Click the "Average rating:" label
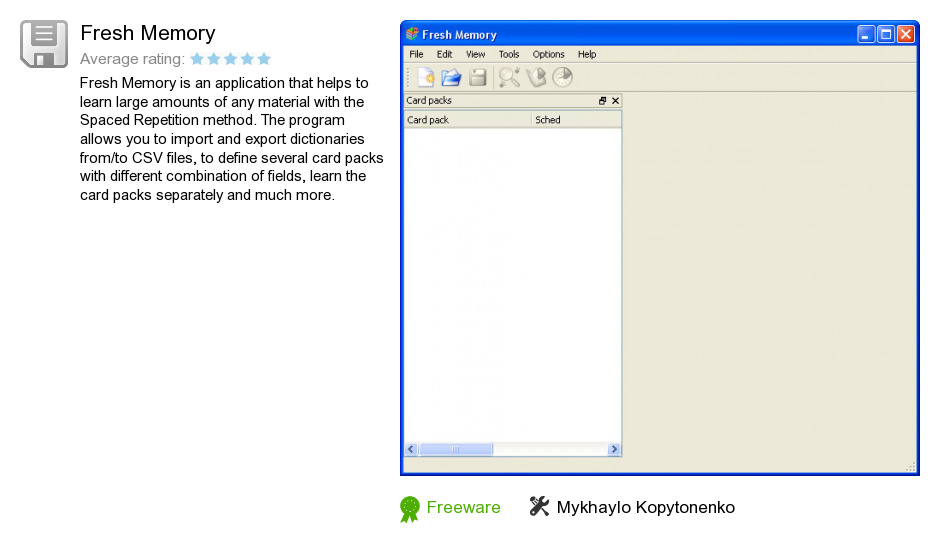940x553 pixels. tap(132, 59)
